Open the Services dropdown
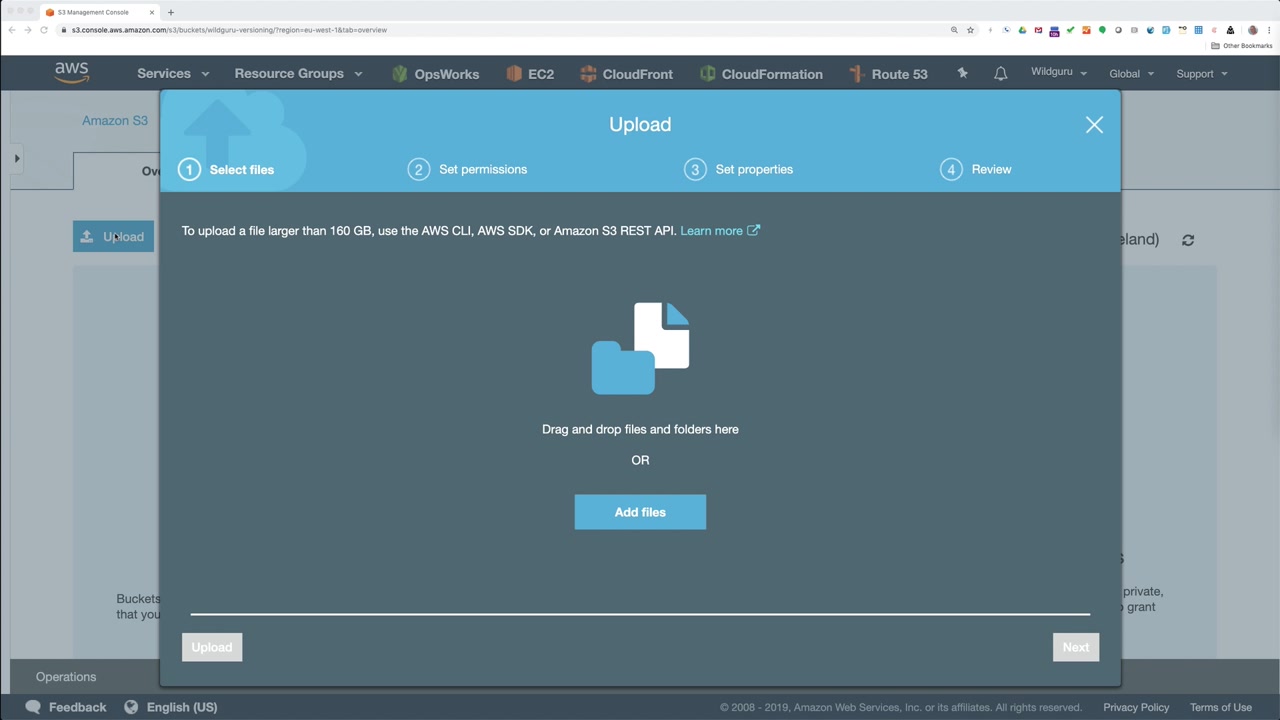 pos(173,74)
